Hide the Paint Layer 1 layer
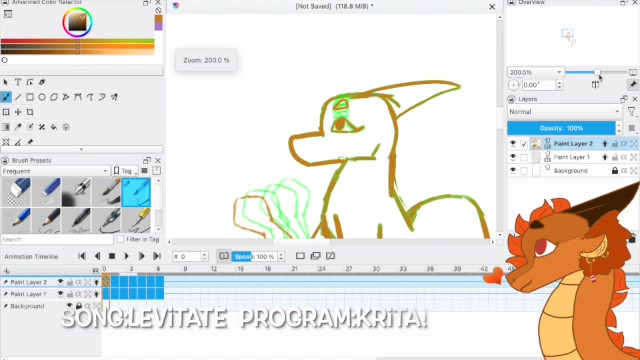 [513, 157]
